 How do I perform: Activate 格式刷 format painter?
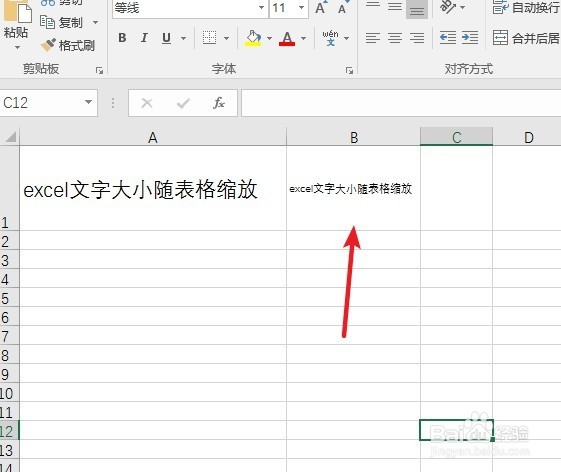pyautogui.click(x=68, y=45)
